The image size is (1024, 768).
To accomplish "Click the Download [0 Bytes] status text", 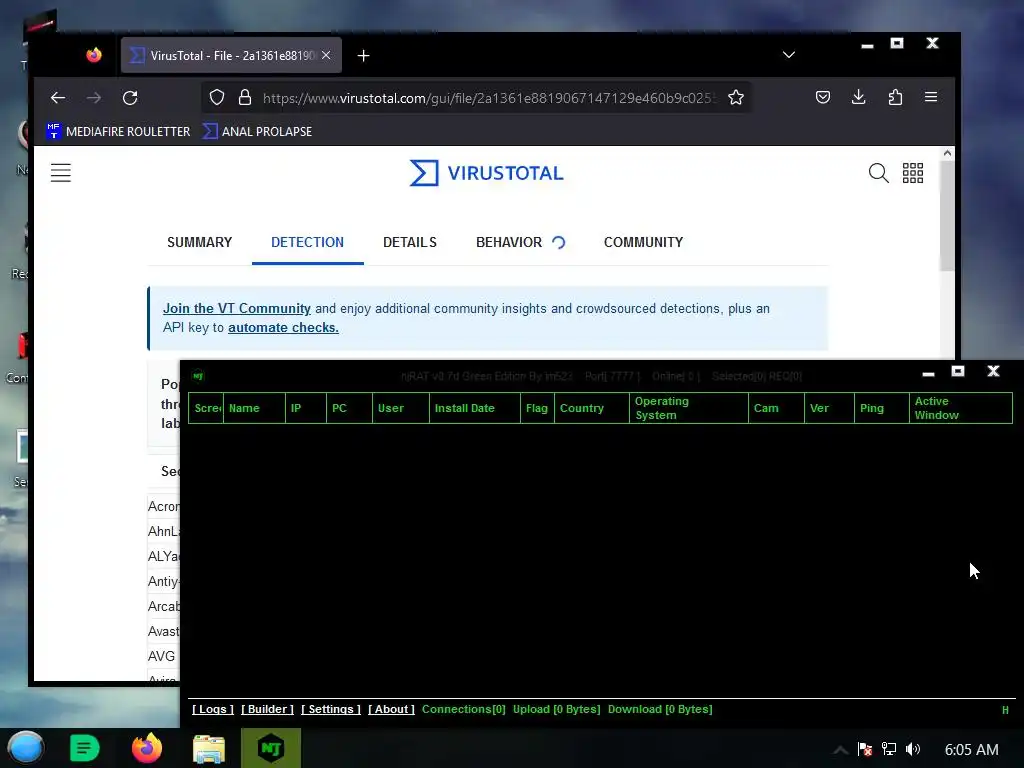I will point(660,709).
